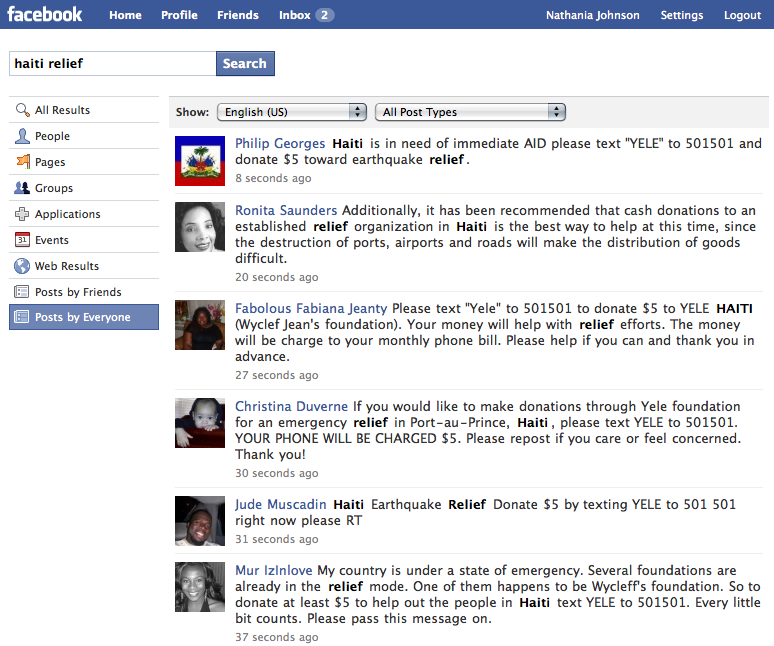The height and width of the screenshot is (646, 774).
Task: Select the All Results filter
Action: click(x=84, y=110)
